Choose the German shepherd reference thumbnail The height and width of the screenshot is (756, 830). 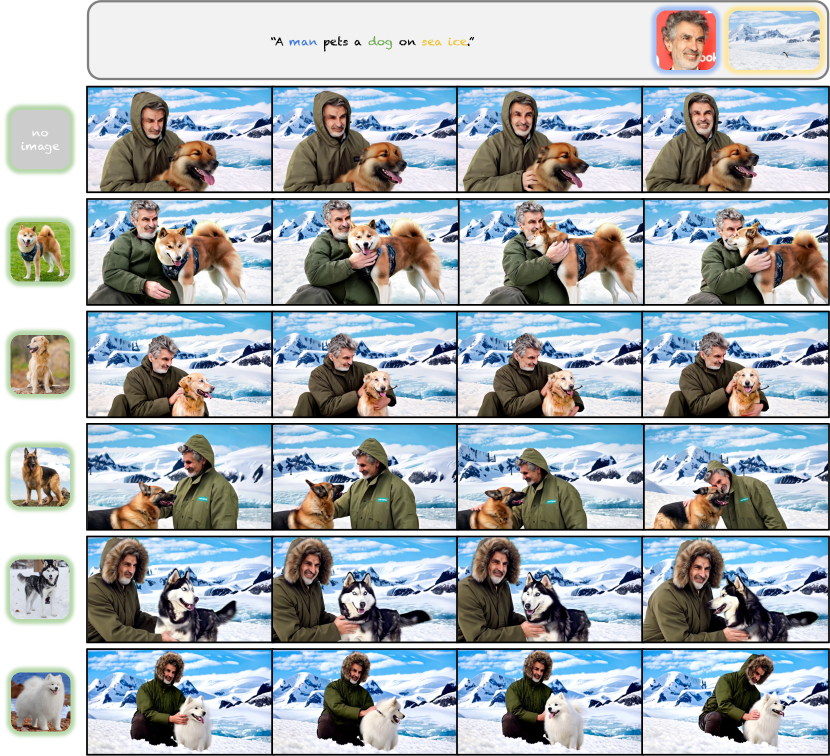pyautogui.click(x=40, y=476)
